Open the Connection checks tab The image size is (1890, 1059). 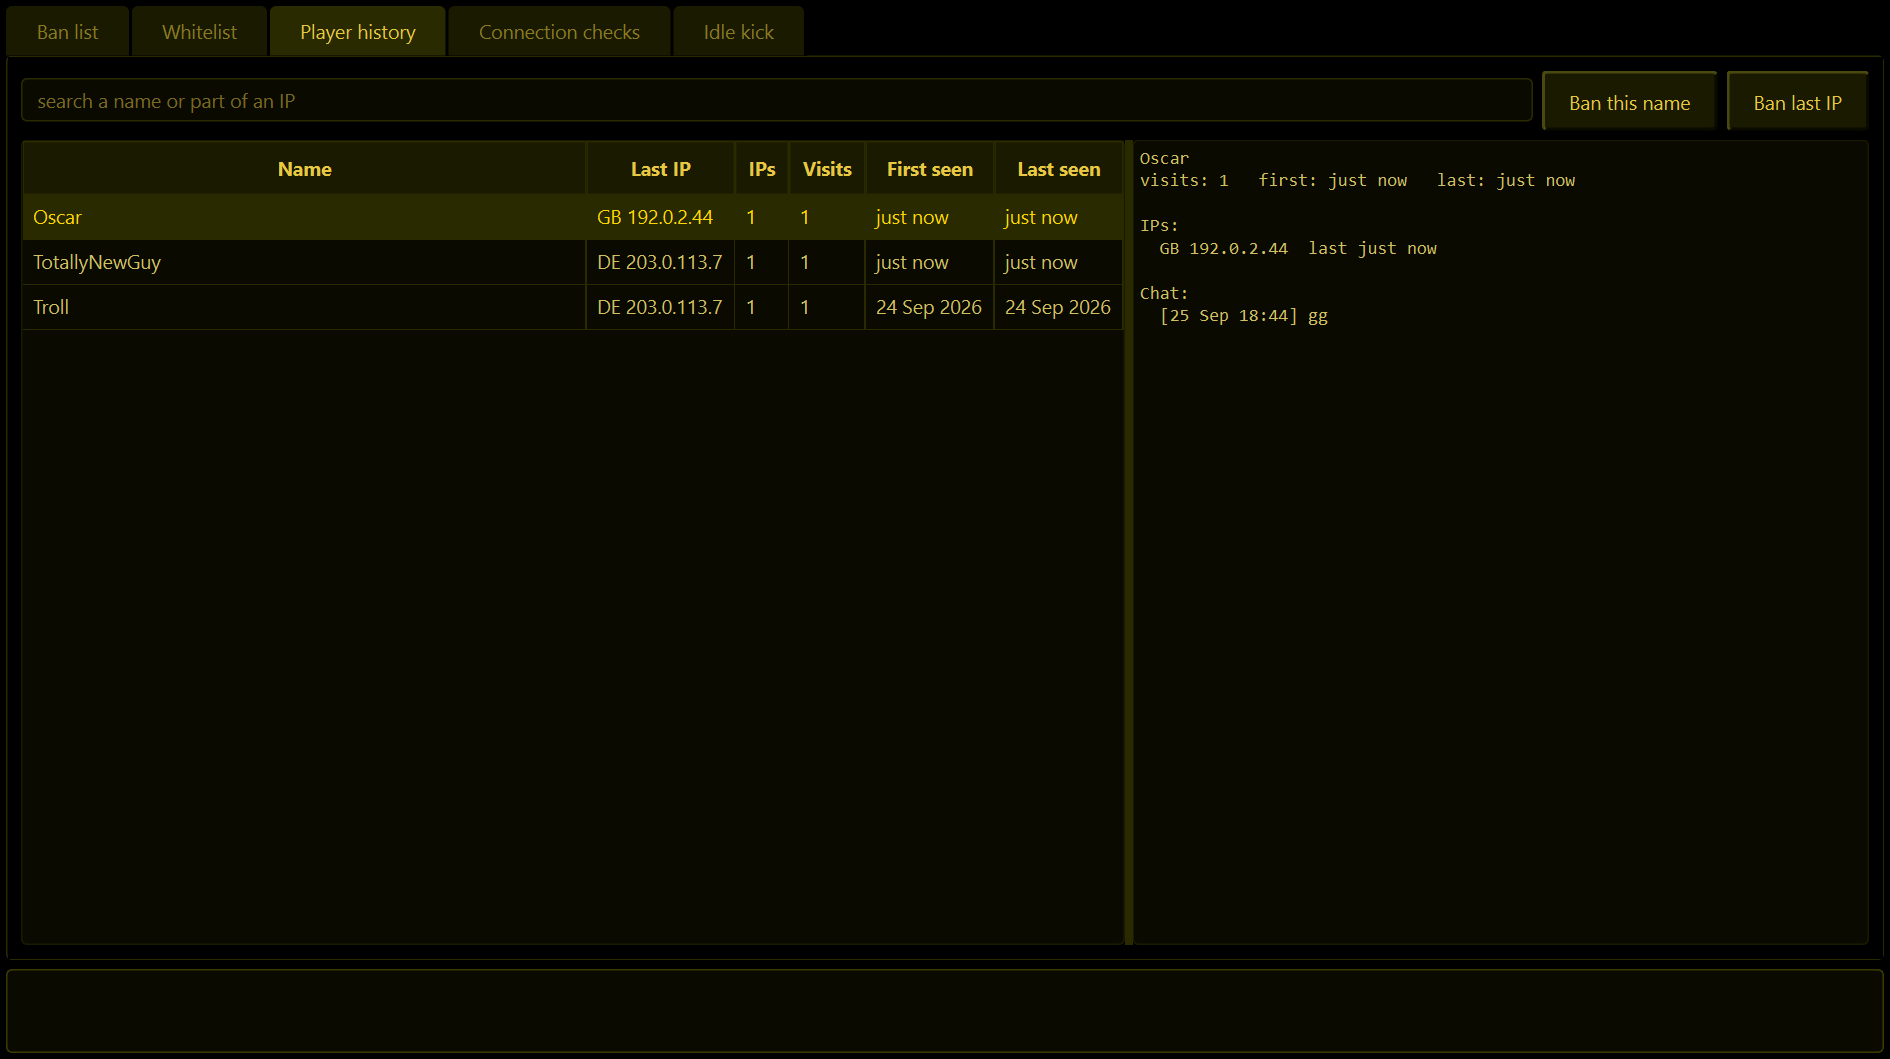(x=559, y=32)
